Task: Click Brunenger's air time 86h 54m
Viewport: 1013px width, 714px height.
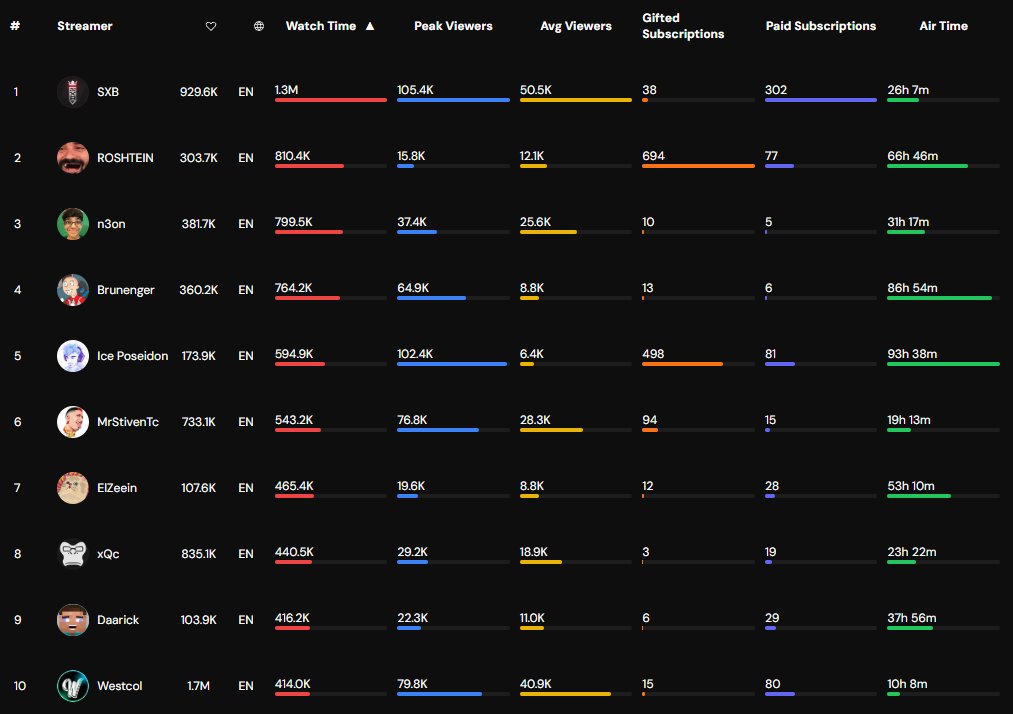Action: [x=912, y=288]
